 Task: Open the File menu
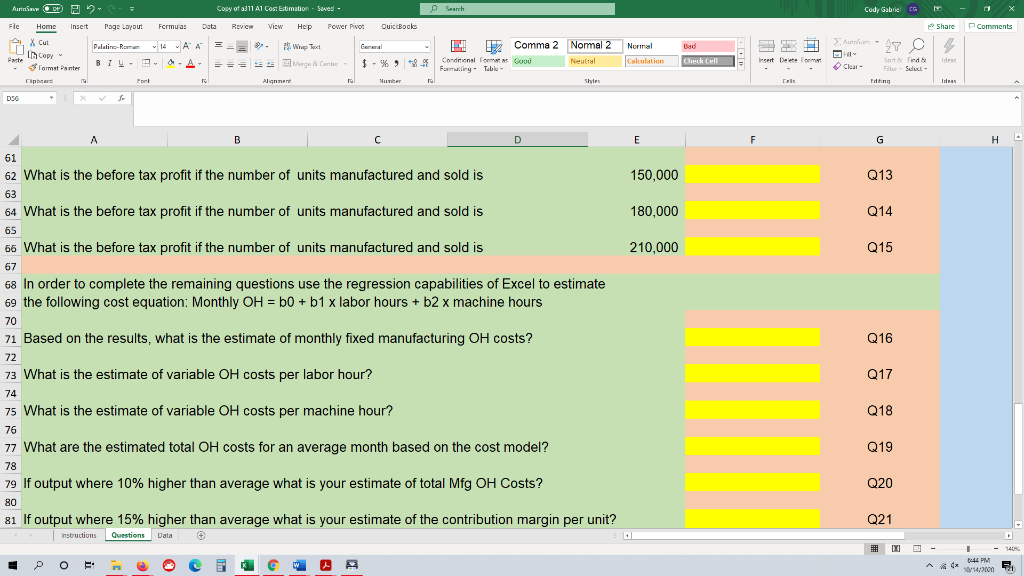[x=14, y=26]
